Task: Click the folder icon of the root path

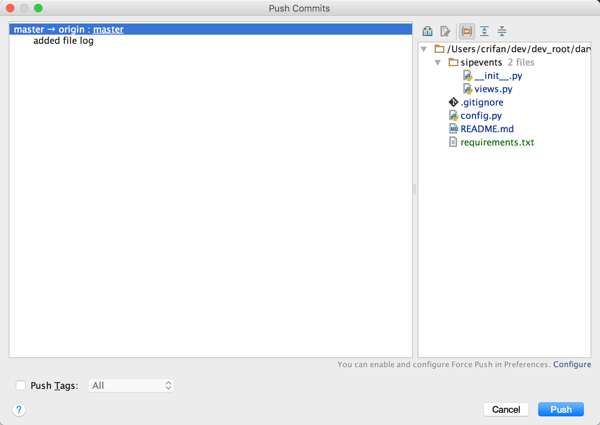Action: pyautogui.click(x=439, y=49)
